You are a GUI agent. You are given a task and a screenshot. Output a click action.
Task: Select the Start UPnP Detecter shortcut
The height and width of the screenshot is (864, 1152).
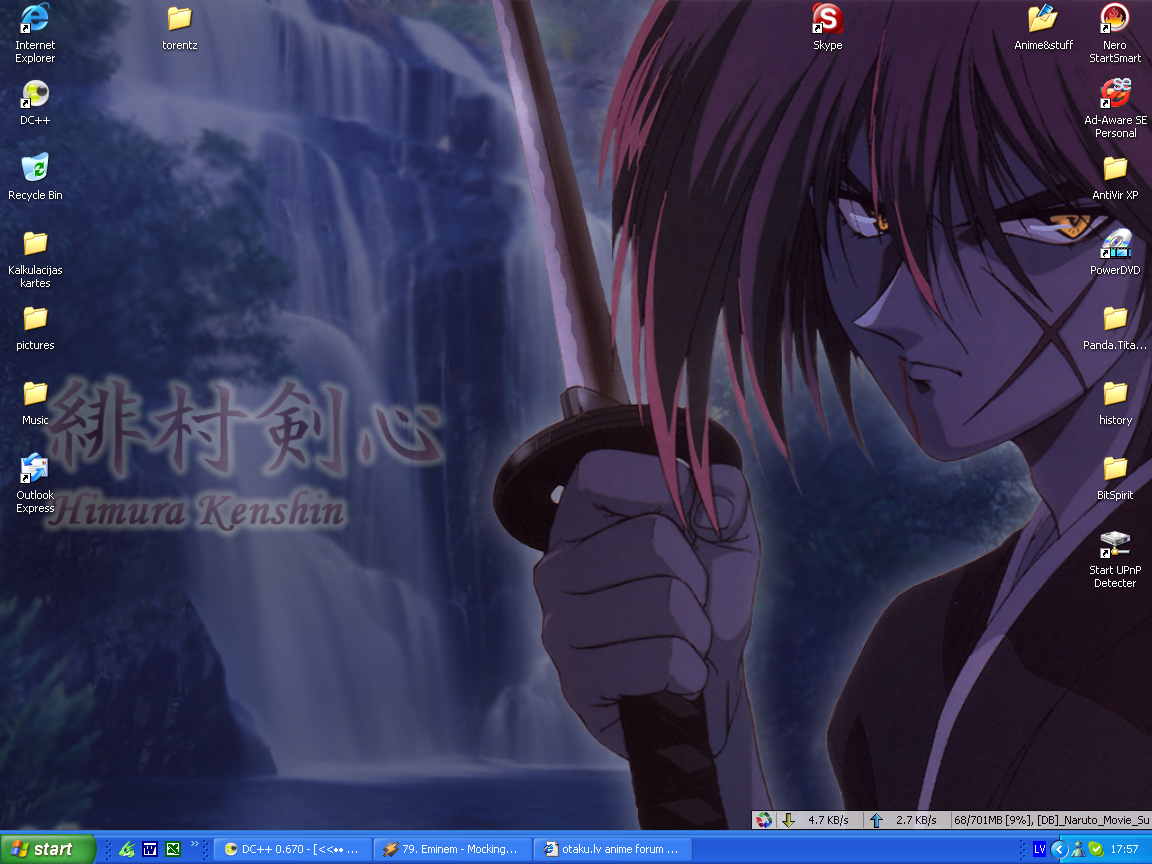click(x=1115, y=558)
